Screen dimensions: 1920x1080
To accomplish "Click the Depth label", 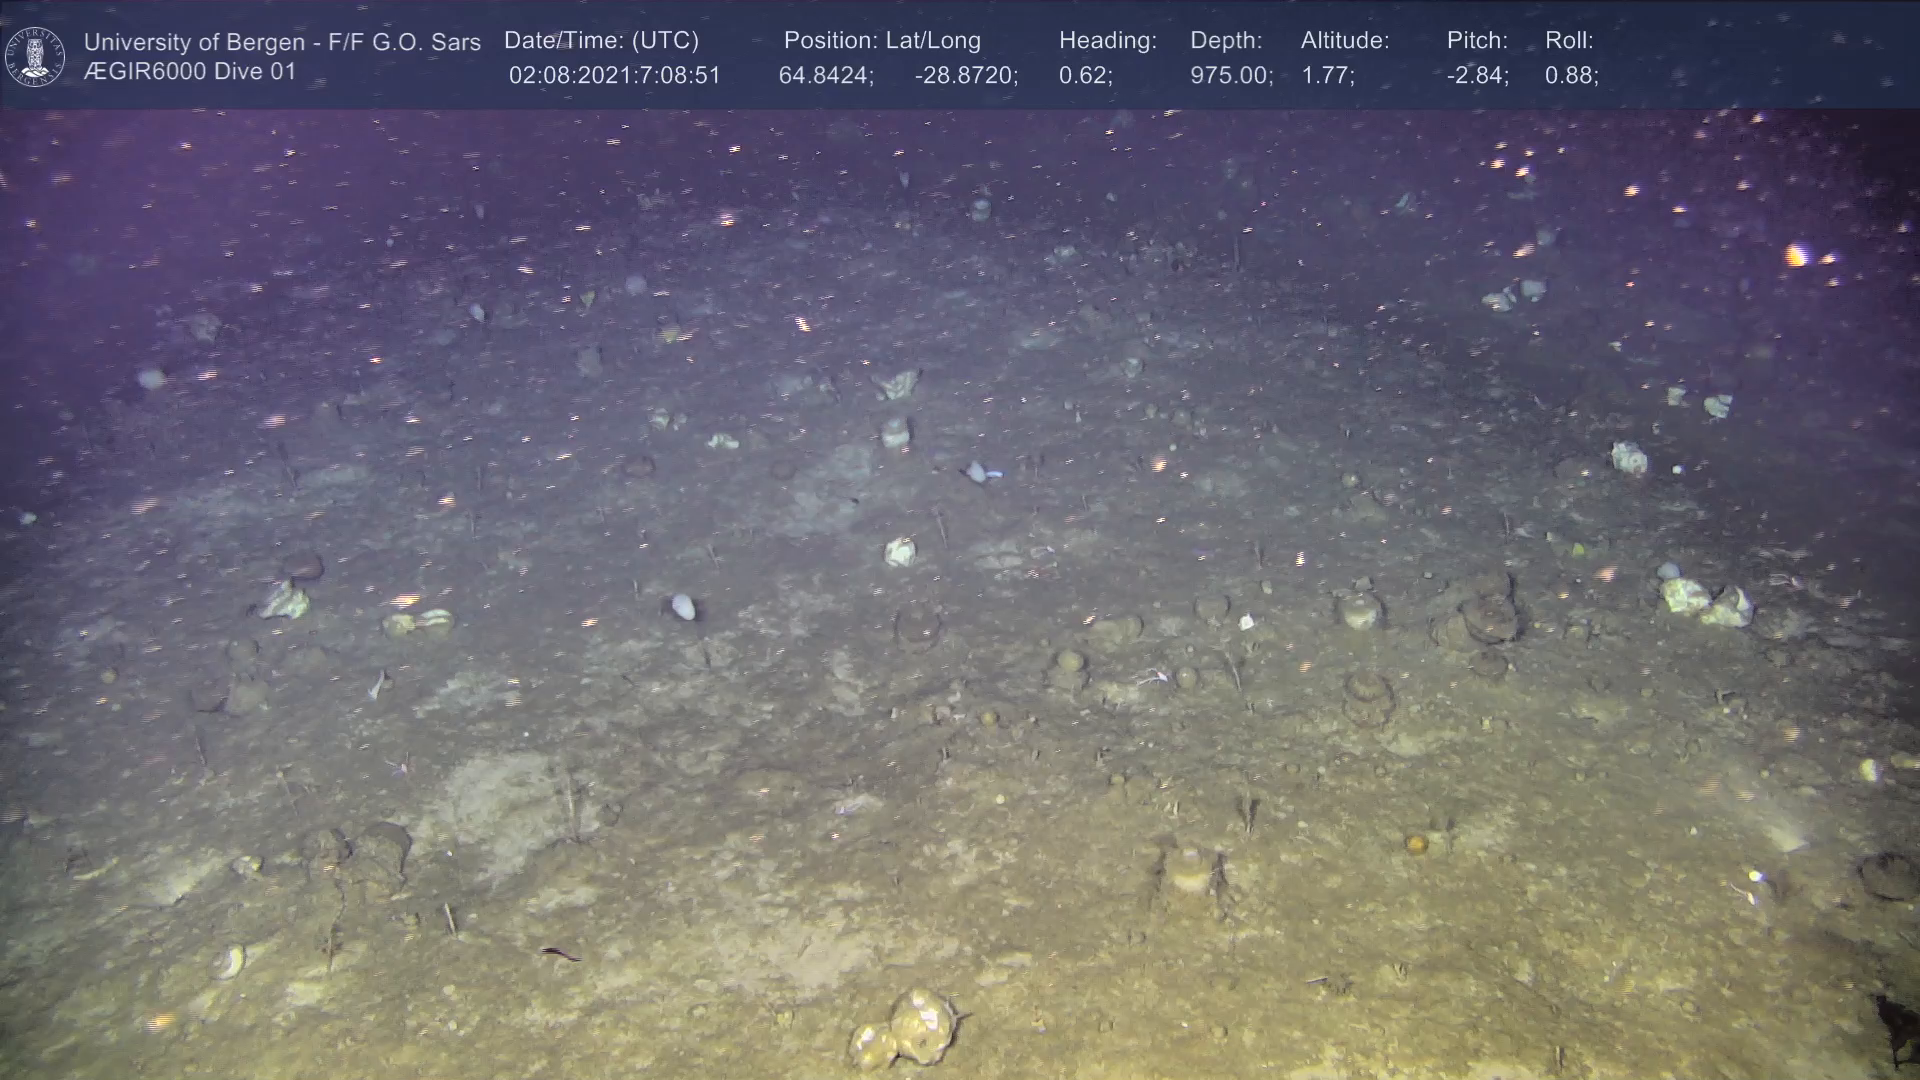I will pyautogui.click(x=1226, y=40).
